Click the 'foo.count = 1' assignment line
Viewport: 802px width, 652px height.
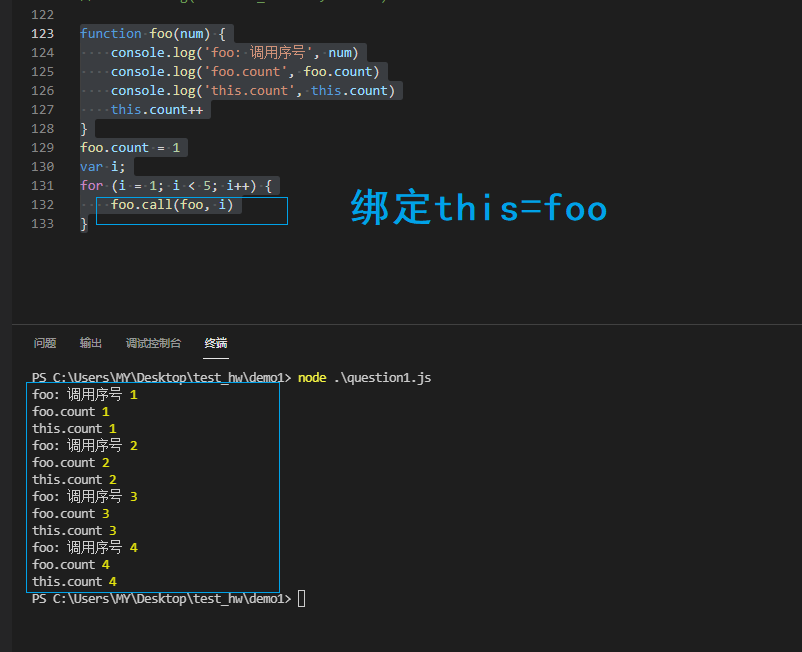(x=130, y=148)
